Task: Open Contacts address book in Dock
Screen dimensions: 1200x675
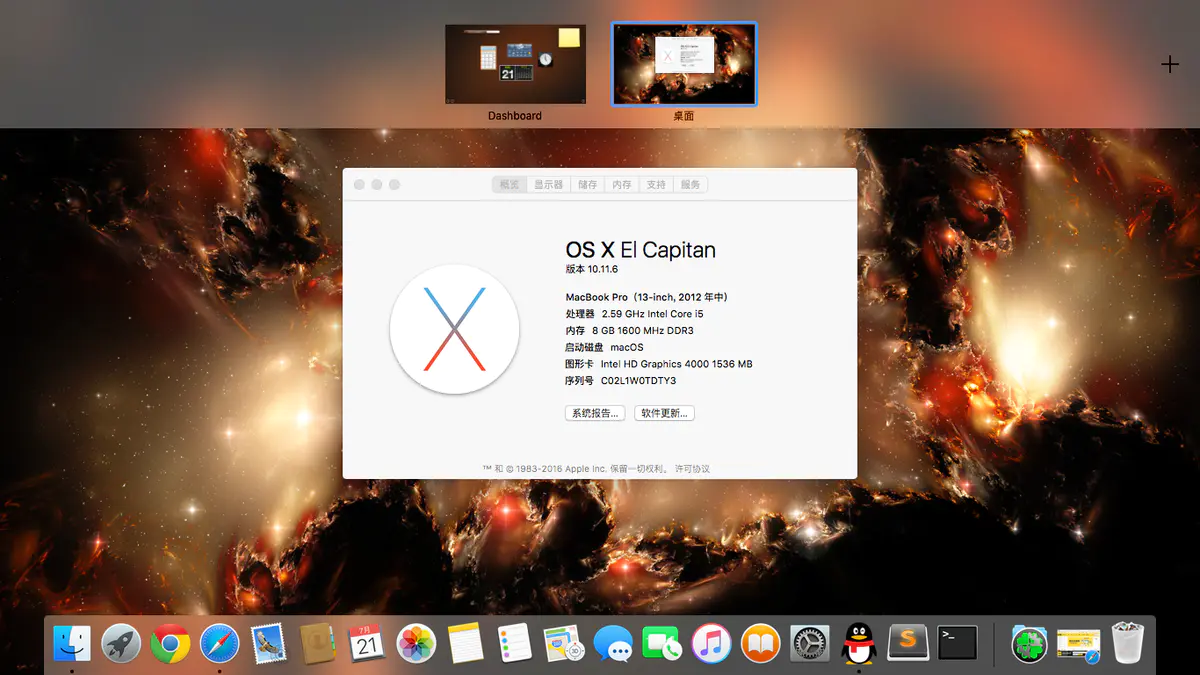Action: [318, 643]
